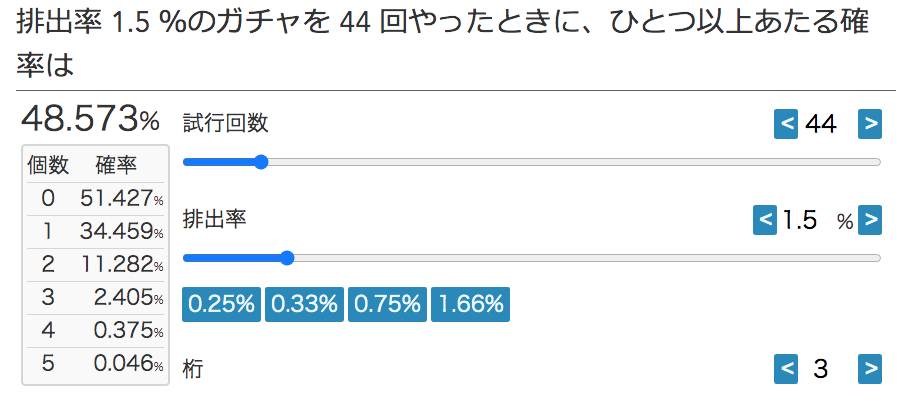The width and height of the screenshot is (900, 403).
Task: Decrease the drop rate (排出率)
Action: [765, 220]
